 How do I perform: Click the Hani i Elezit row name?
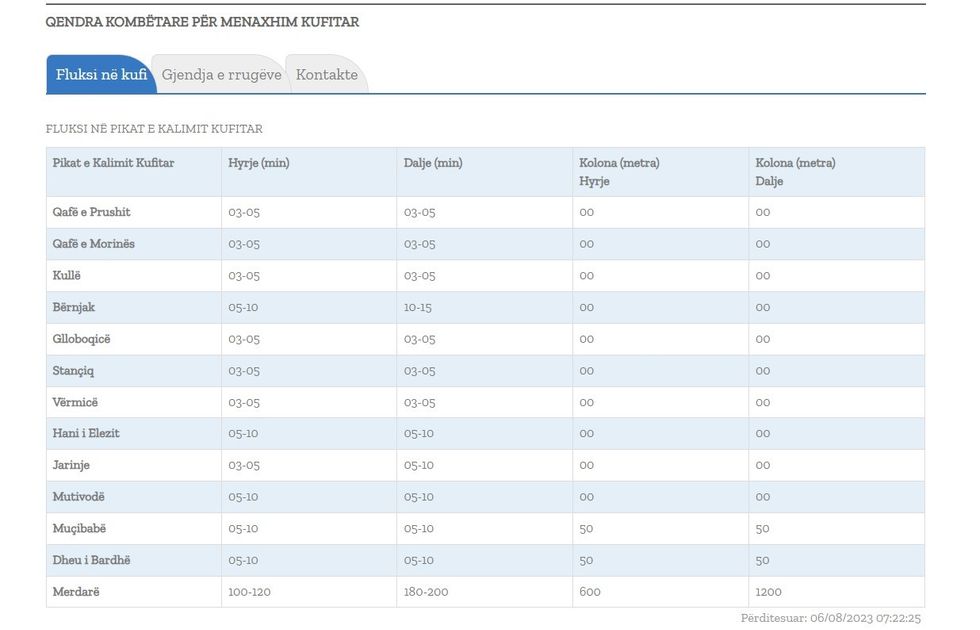click(86, 434)
